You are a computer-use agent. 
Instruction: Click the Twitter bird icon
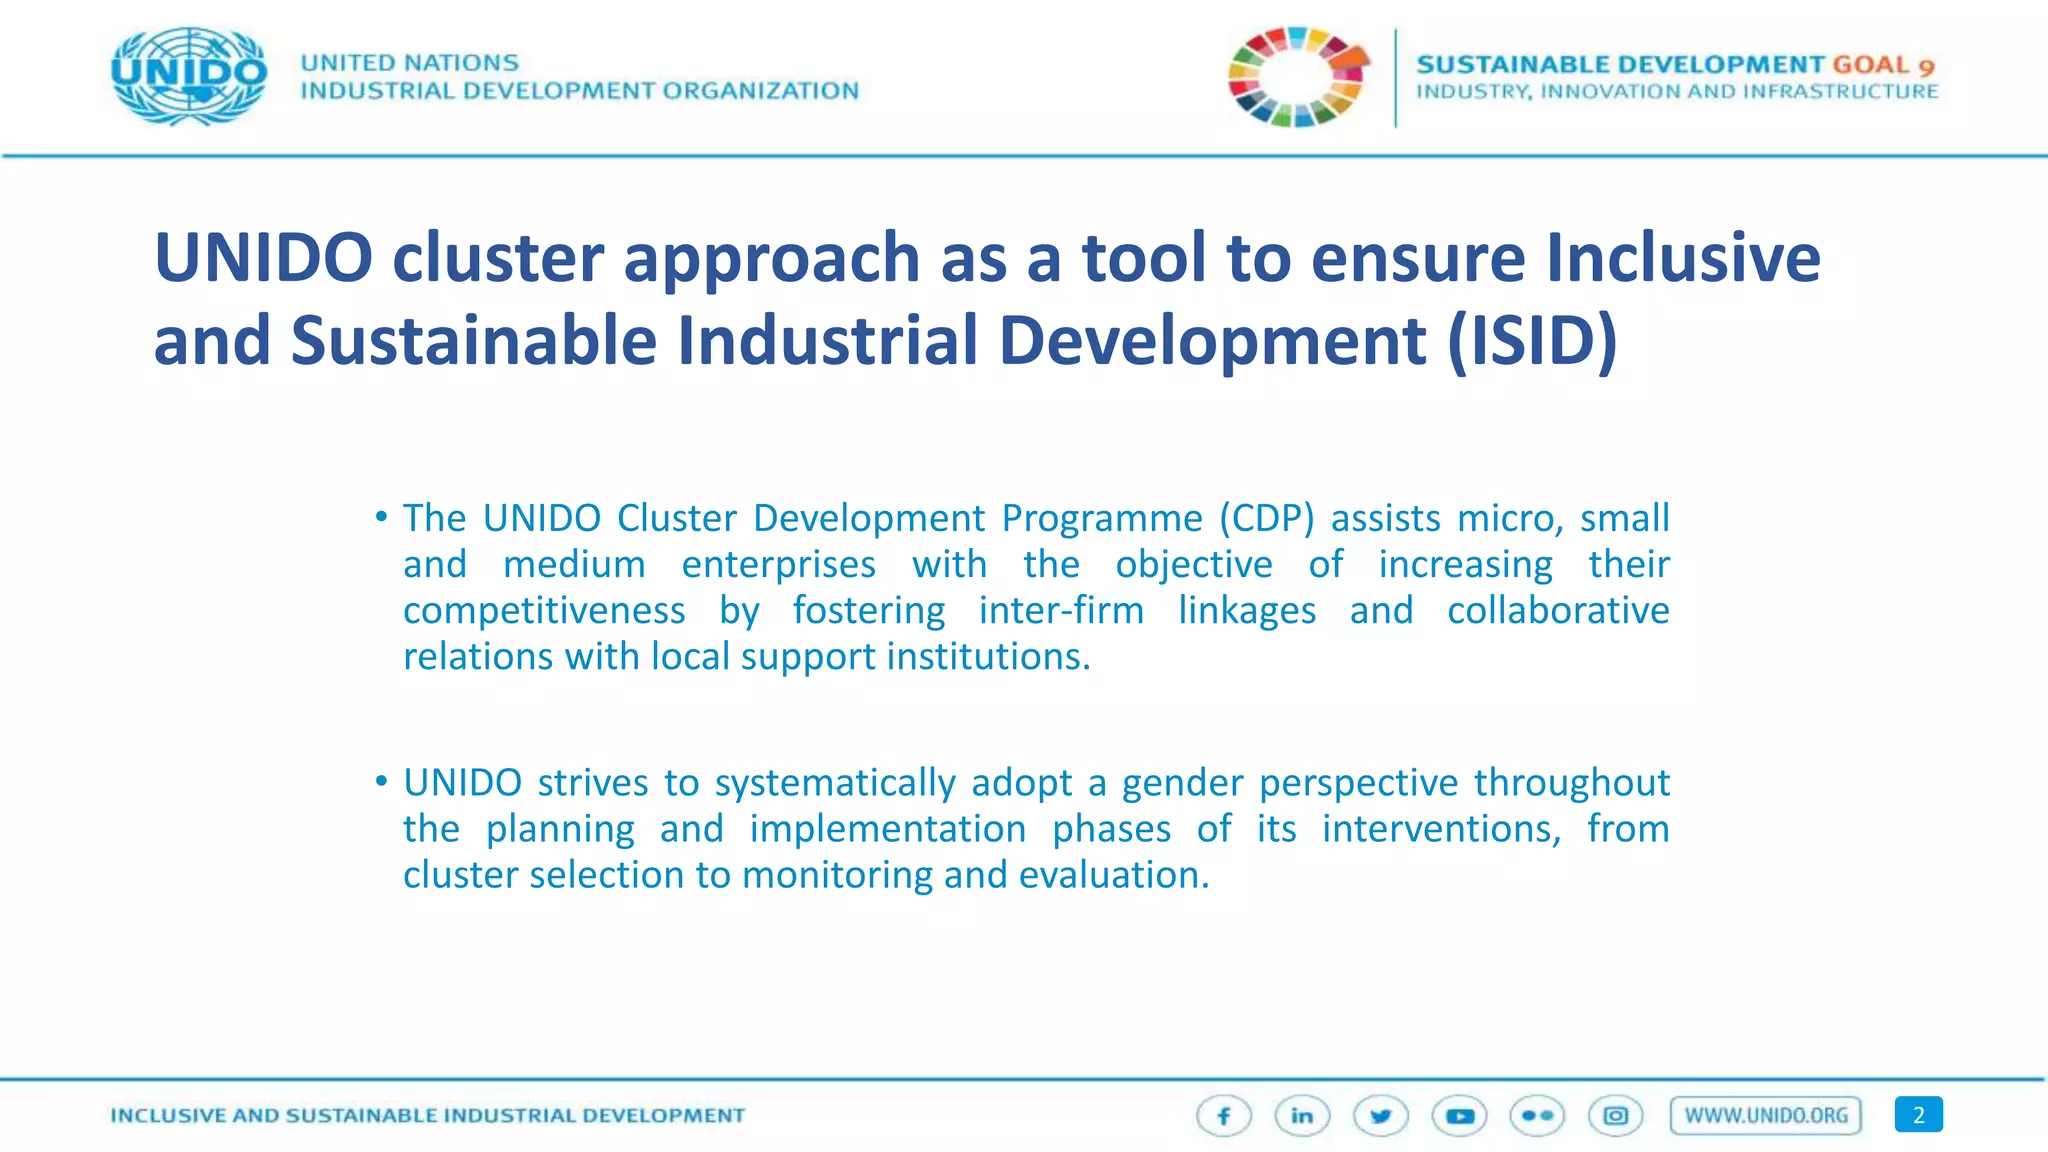[1381, 1116]
